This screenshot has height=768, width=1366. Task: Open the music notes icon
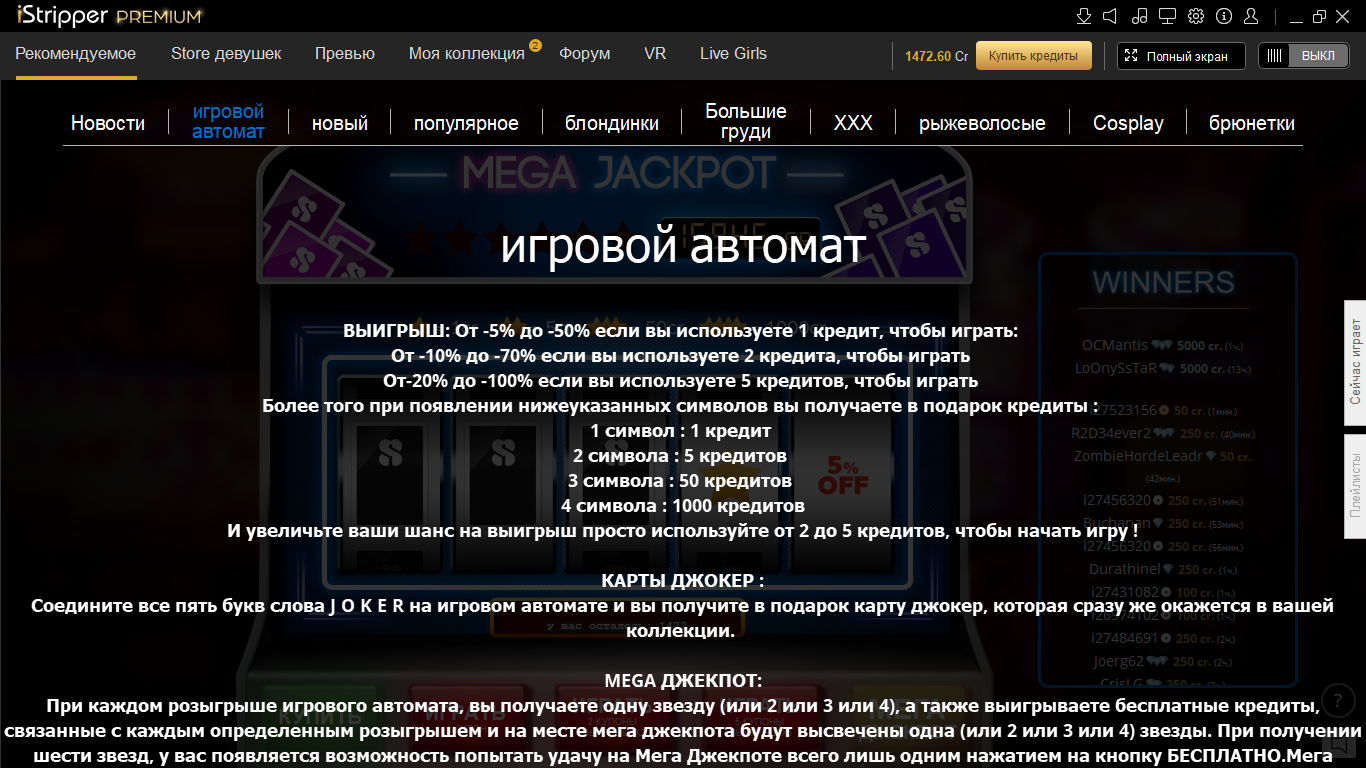(1139, 16)
